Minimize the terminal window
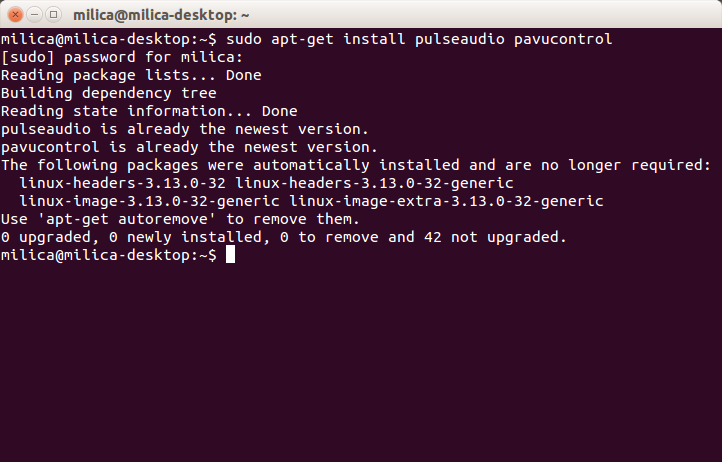 pyautogui.click(x=32, y=14)
